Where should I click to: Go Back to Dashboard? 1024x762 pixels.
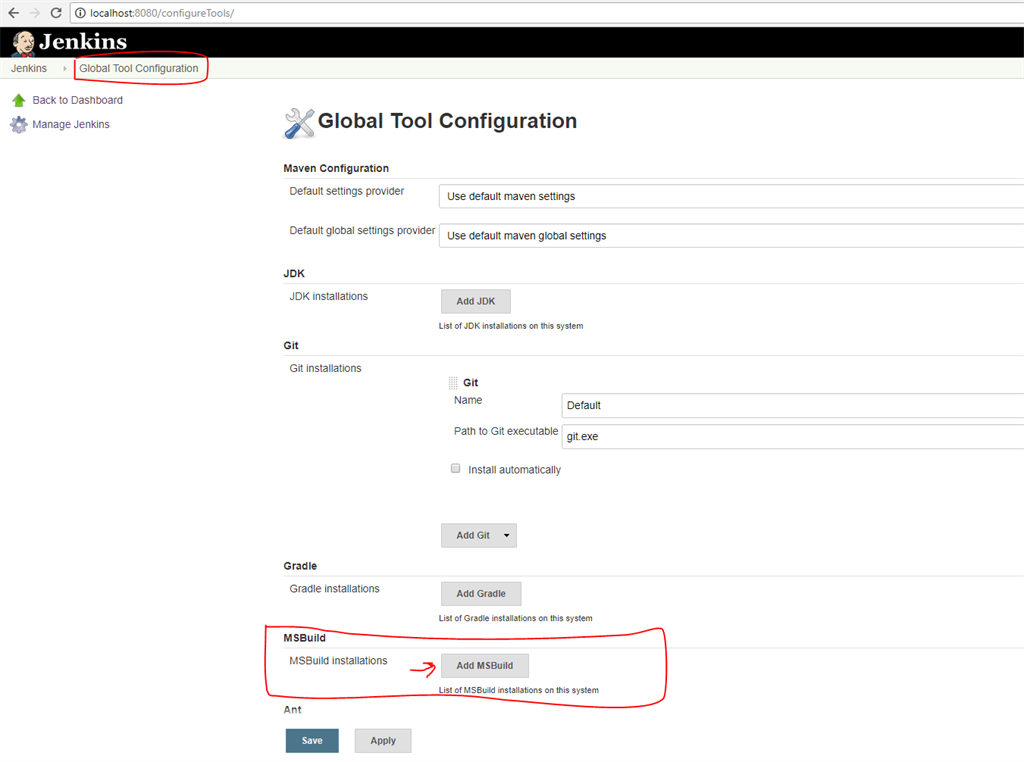tap(78, 101)
